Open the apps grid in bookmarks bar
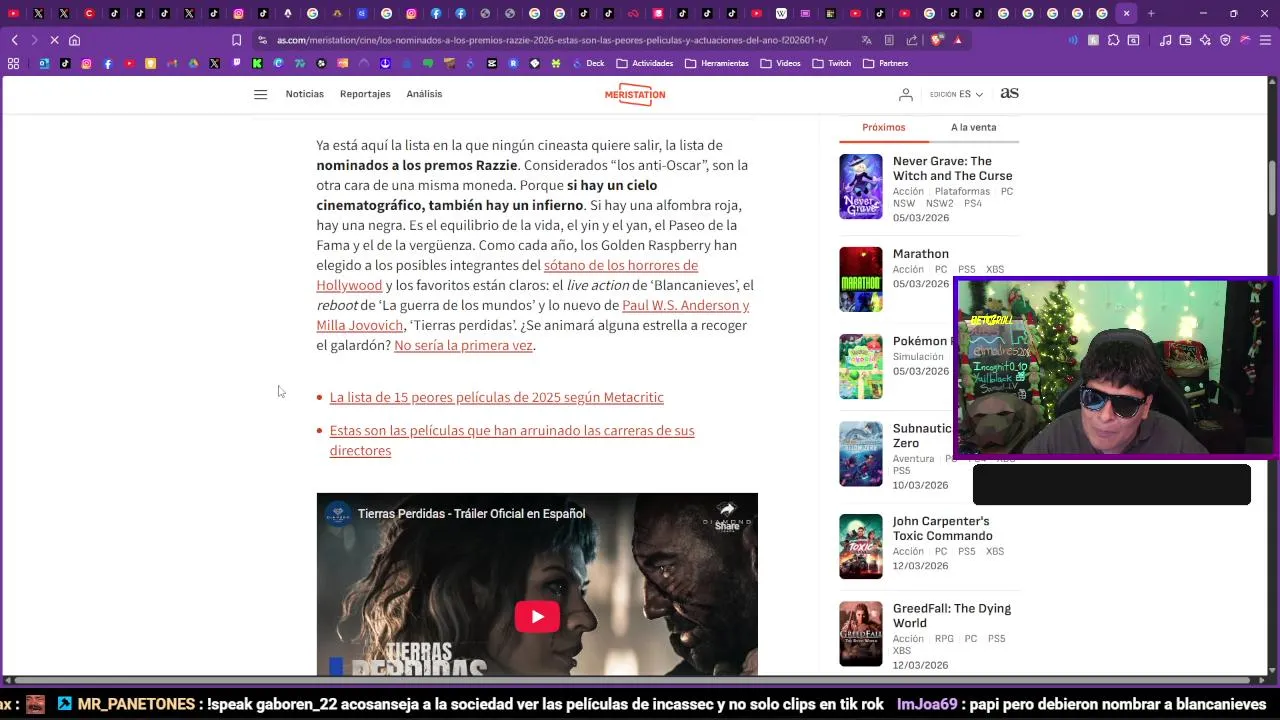This screenshot has height=720, width=1280. (x=13, y=63)
